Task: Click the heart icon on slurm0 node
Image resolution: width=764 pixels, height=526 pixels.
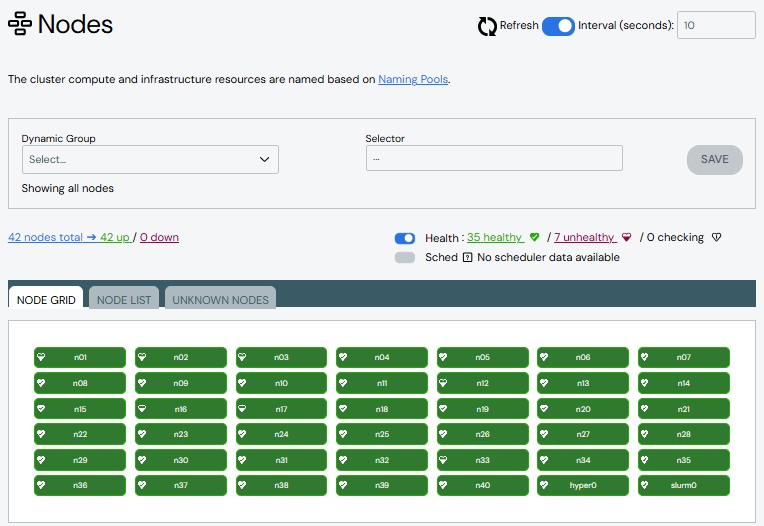Action: click(x=645, y=485)
